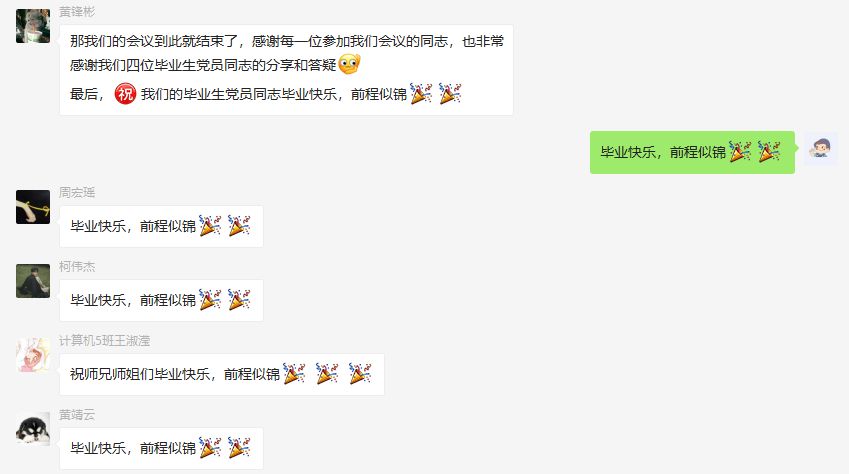Open 柯伟杰's profile avatar
Viewport: 849px width, 474px height.
tap(33, 281)
